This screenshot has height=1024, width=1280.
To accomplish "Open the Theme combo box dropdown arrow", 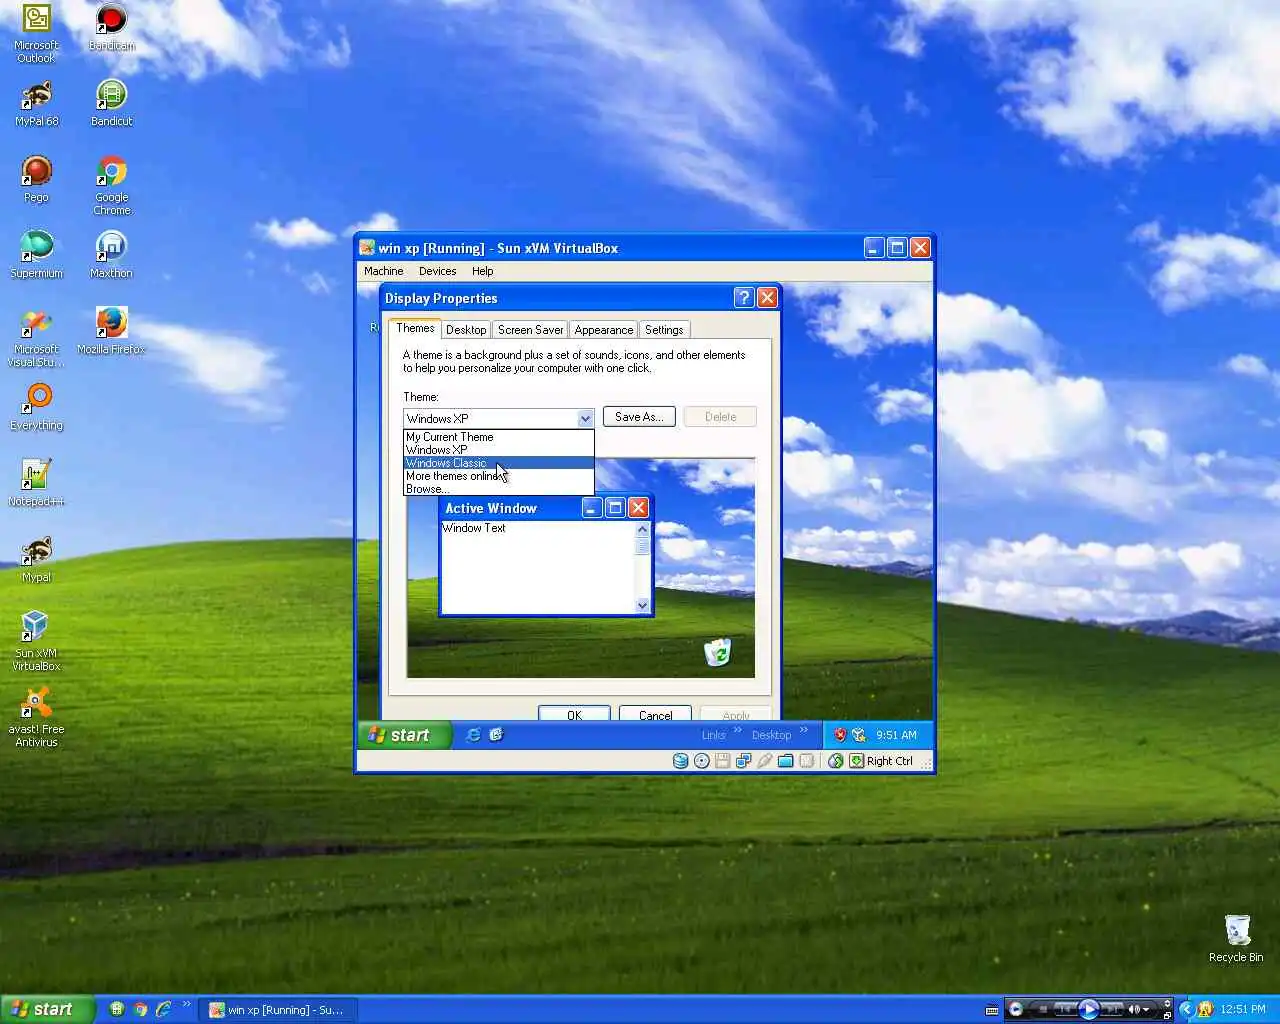I will pyautogui.click(x=585, y=418).
